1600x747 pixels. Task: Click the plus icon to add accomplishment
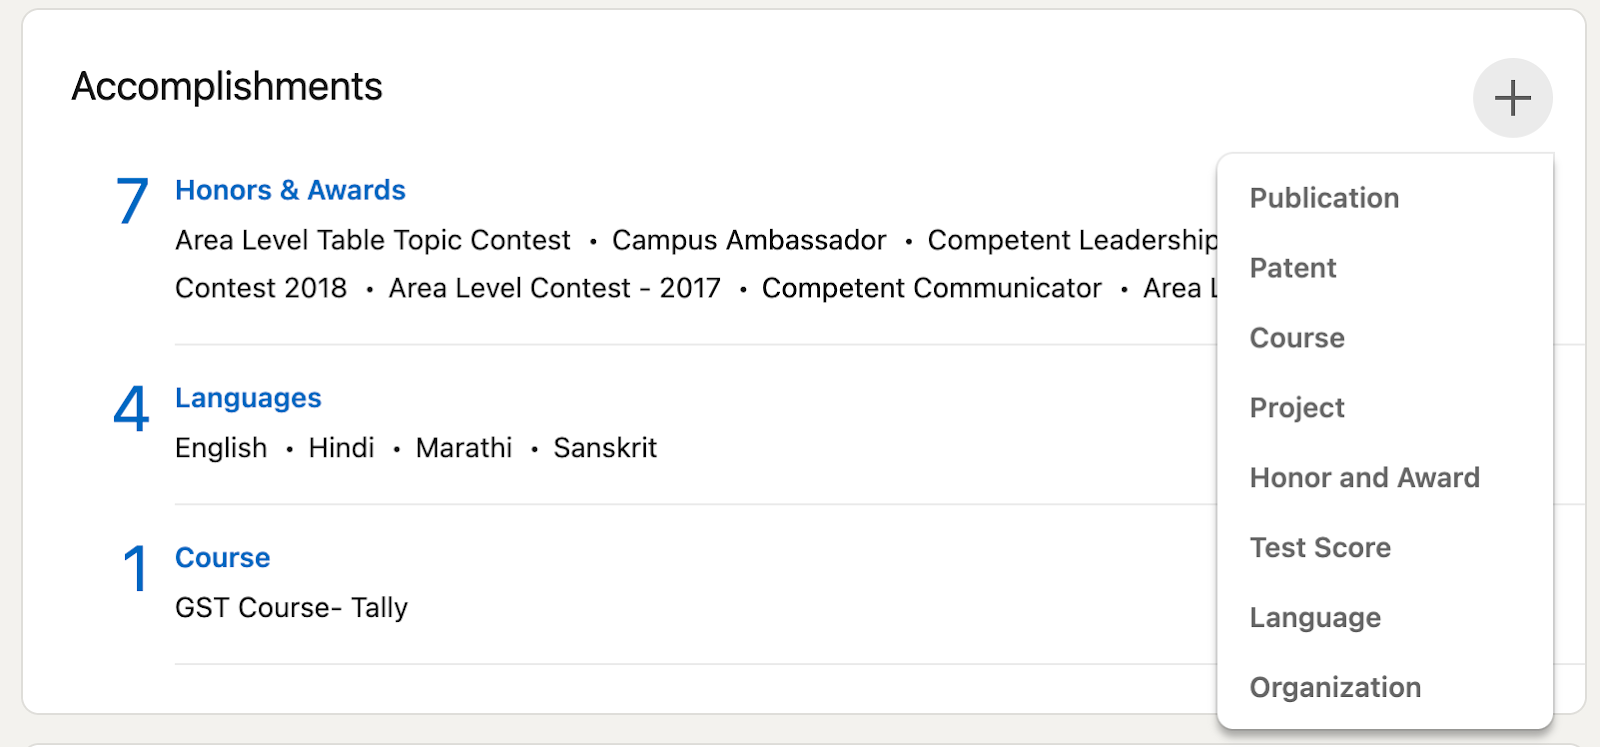1512,98
